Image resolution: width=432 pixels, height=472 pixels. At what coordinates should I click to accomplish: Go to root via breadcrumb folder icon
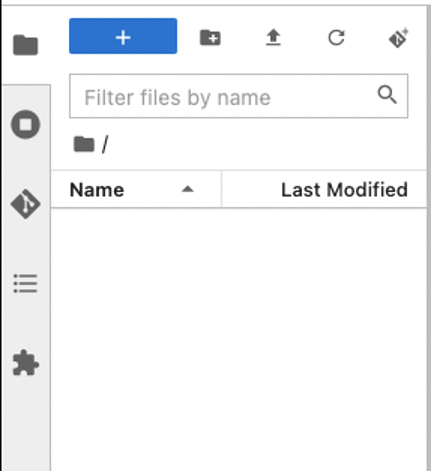click(x=84, y=144)
